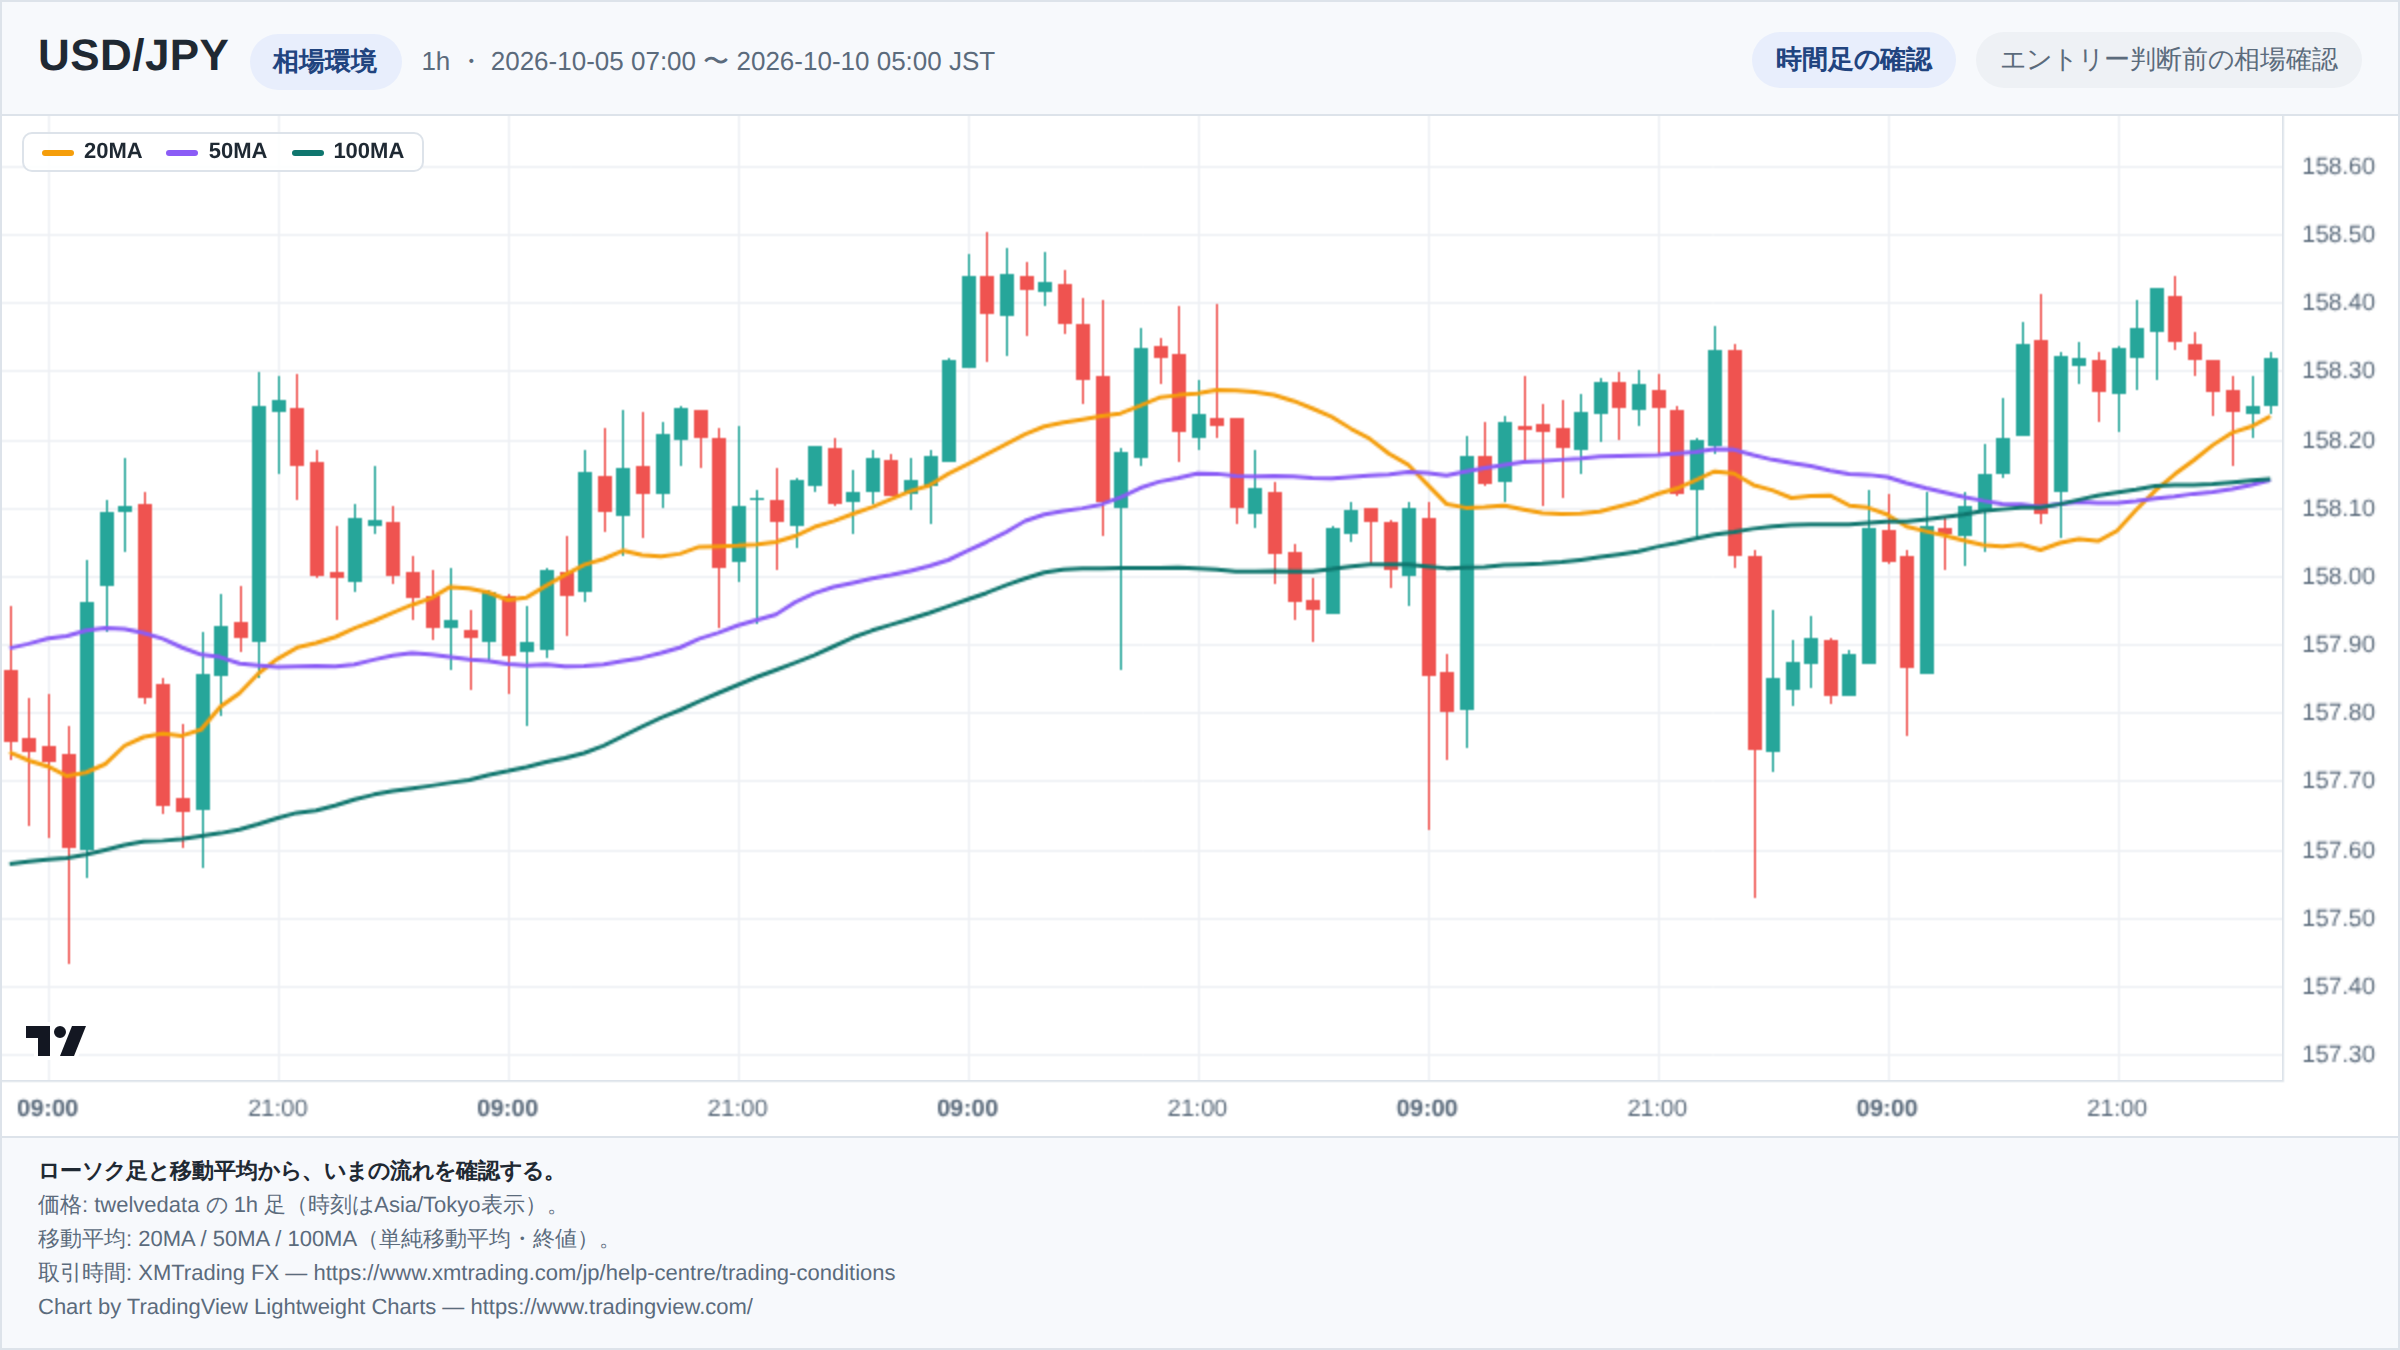Click the 相場環境 badge next to USD/JPY
The image size is (2400, 1350).
[325, 61]
